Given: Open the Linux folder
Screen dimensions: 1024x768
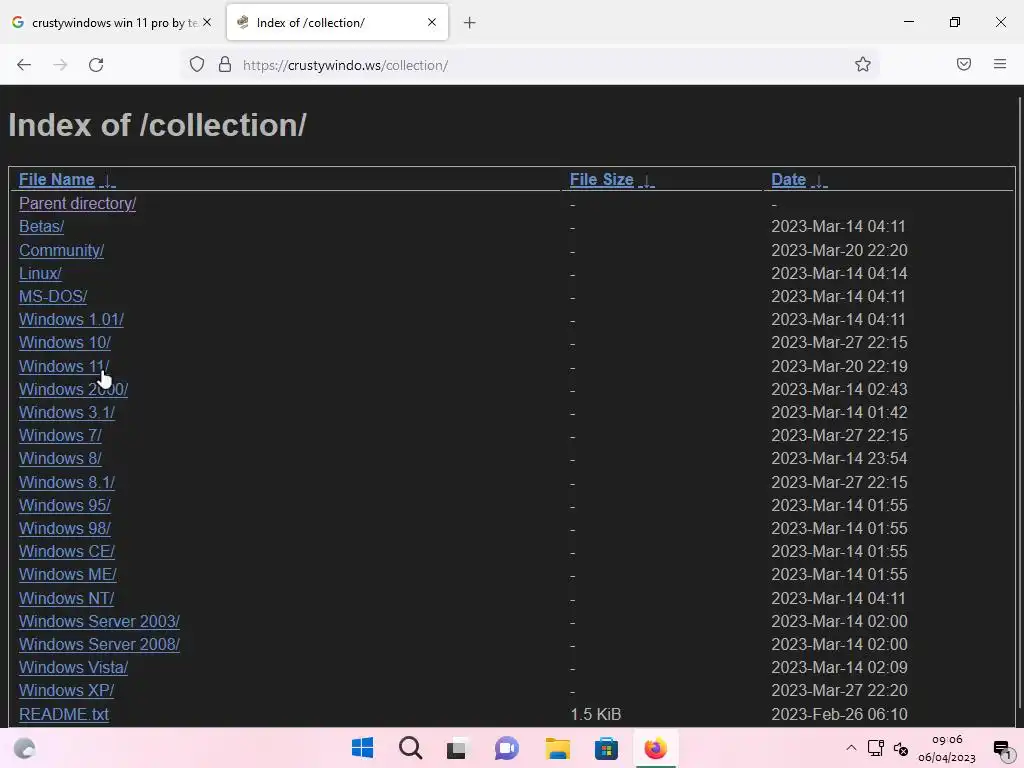Looking at the screenshot, I should point(40,273).
